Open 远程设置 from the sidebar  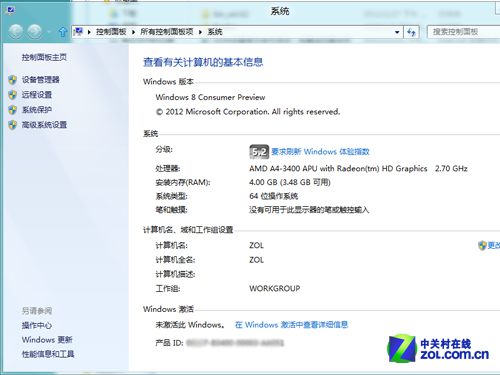click(x=37, y=95)
